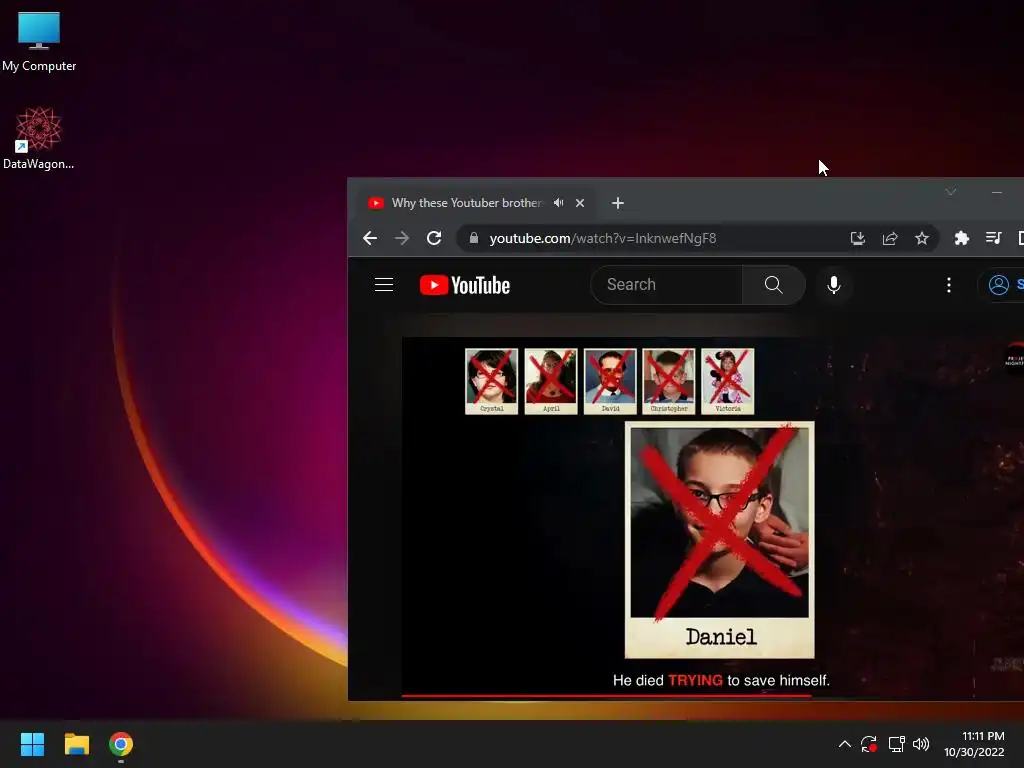1024x768 pixels.
Task: Show hidden tray icons chevron
Action: click(844, 744)
